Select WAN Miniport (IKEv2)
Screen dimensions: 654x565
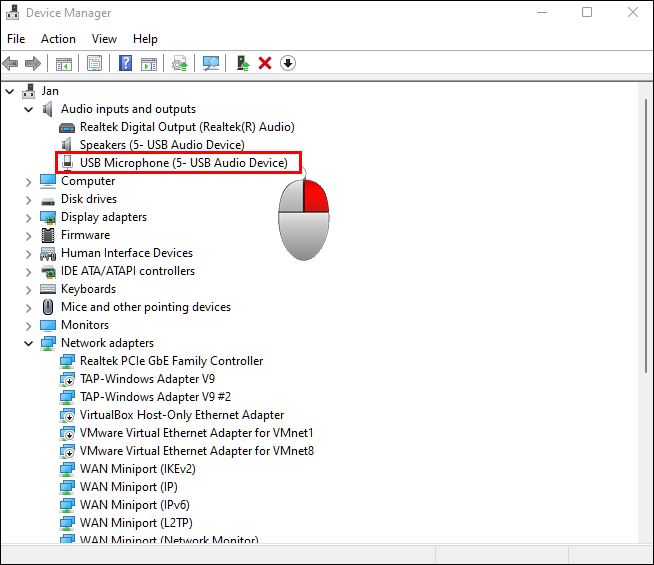pyautogui.click(x=138, y=469)
